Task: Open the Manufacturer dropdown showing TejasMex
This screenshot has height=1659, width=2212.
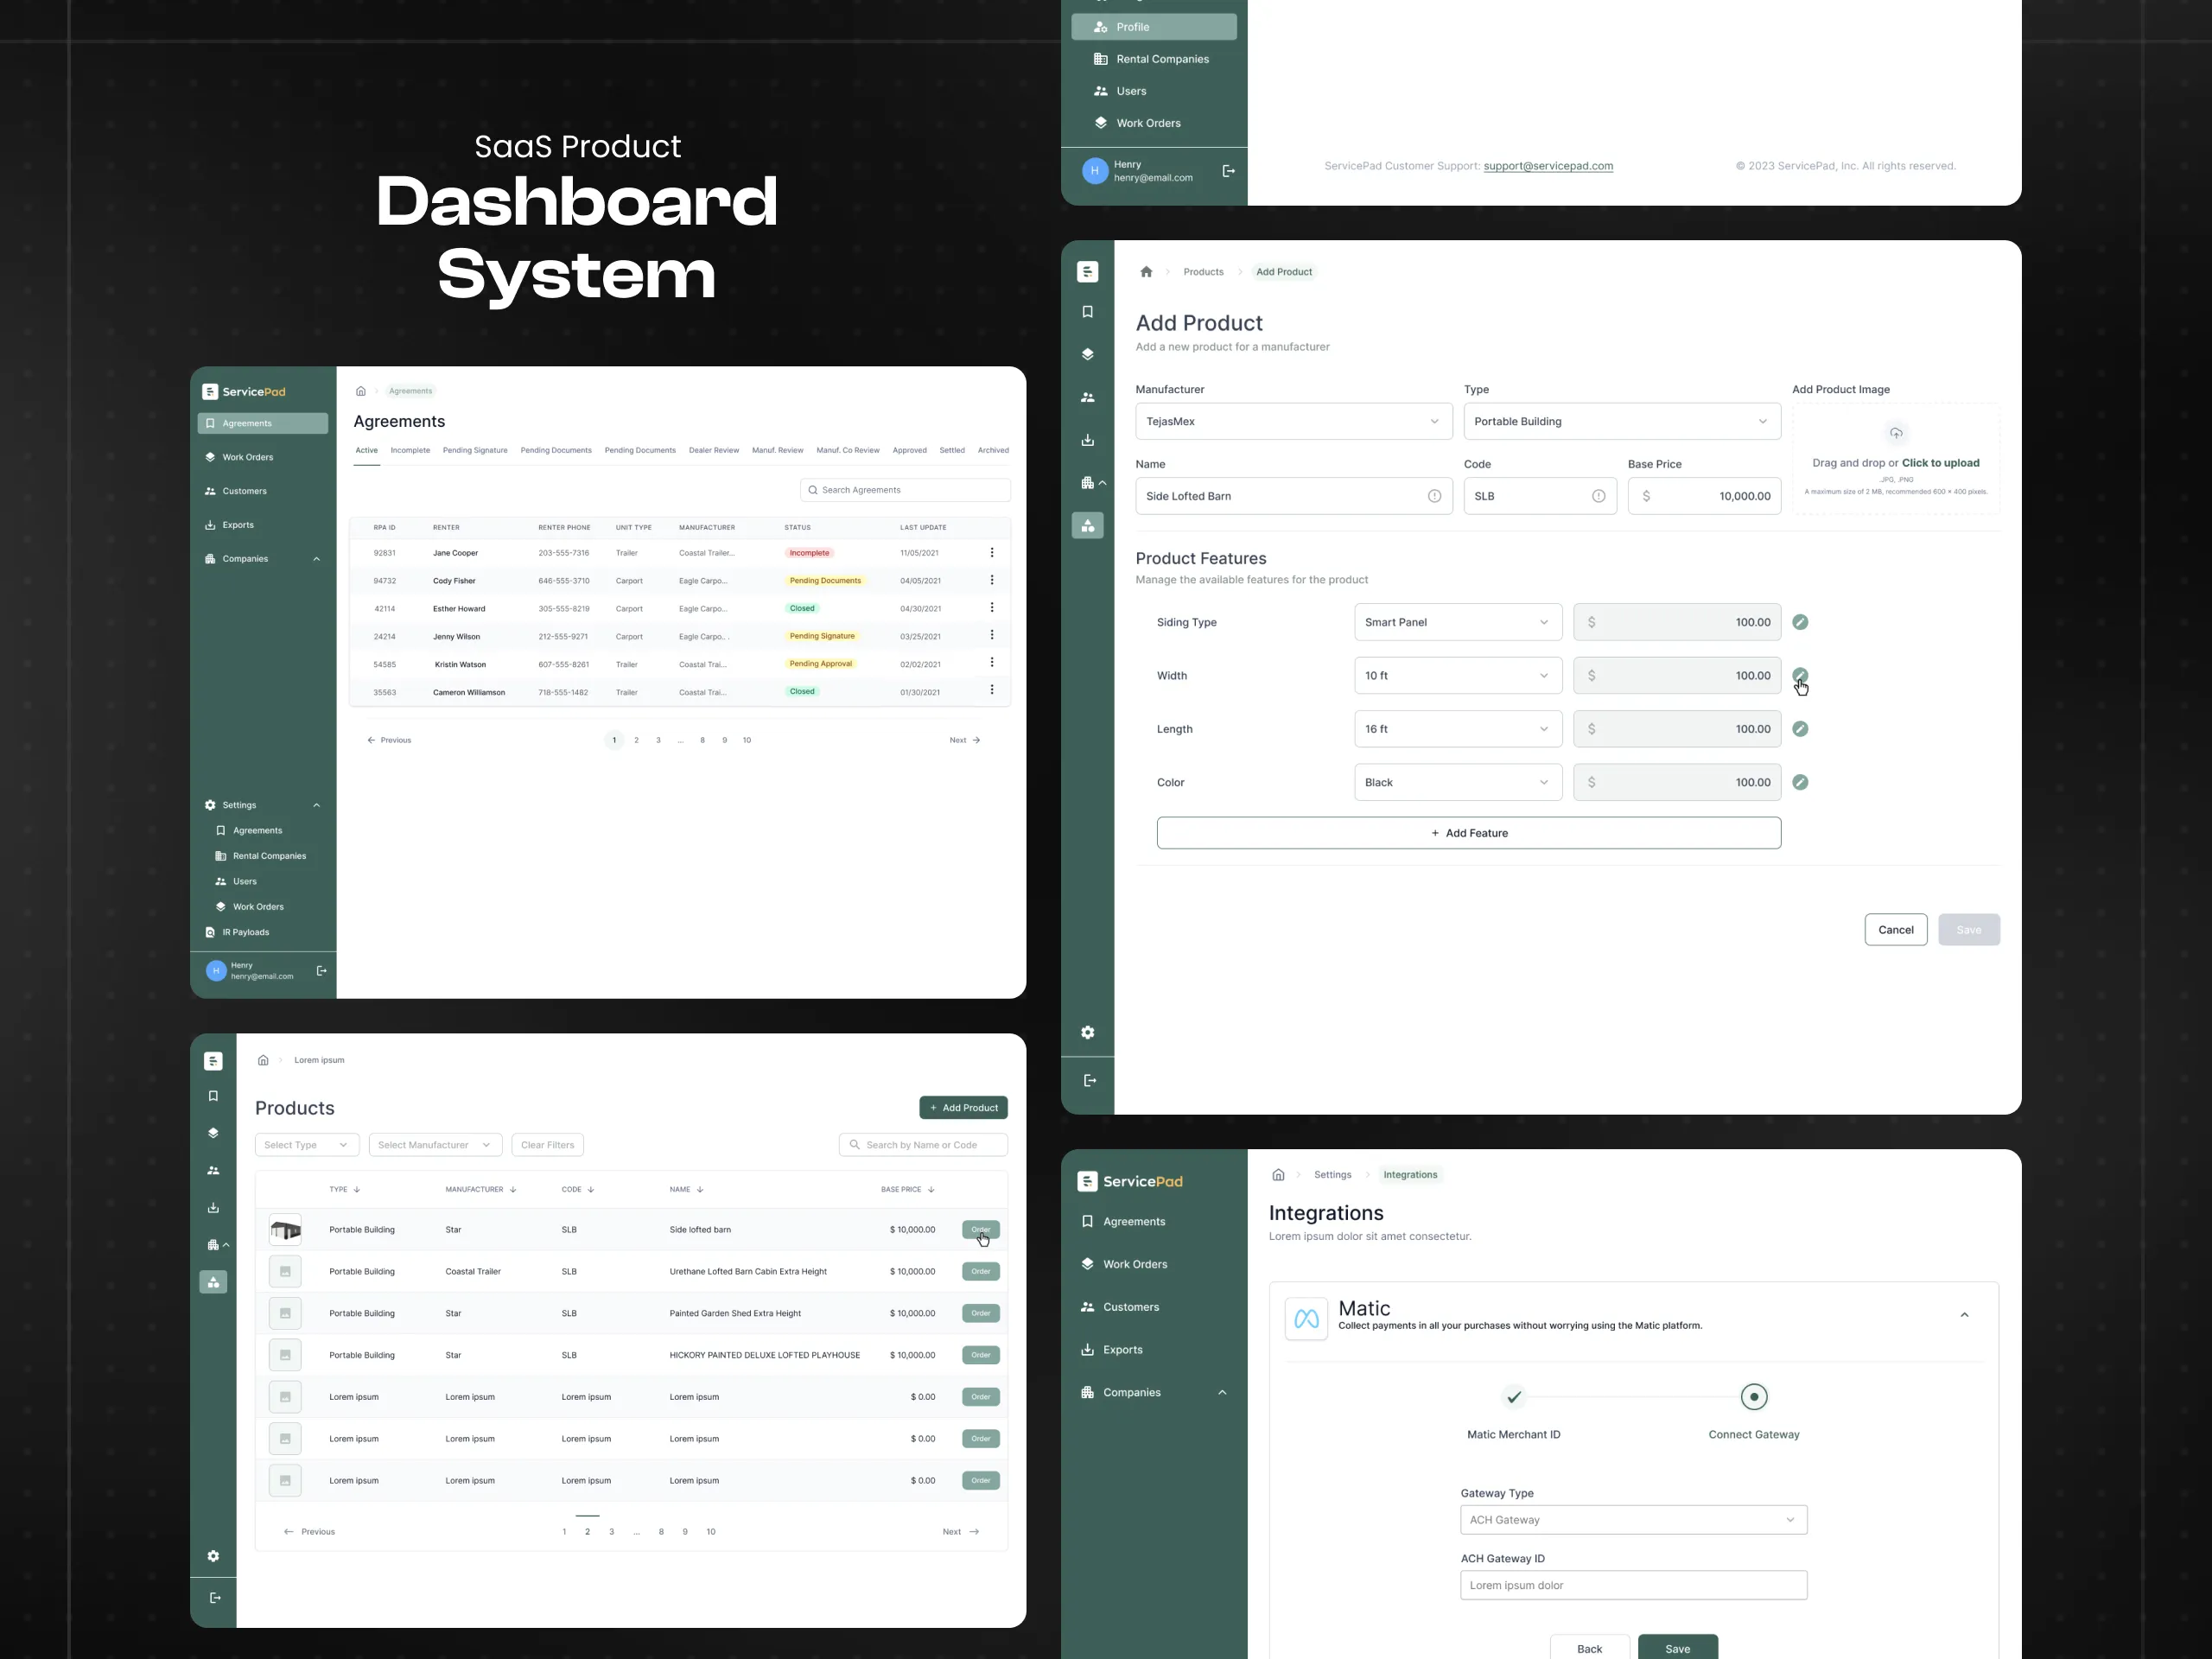Action: click(1294, 421)
